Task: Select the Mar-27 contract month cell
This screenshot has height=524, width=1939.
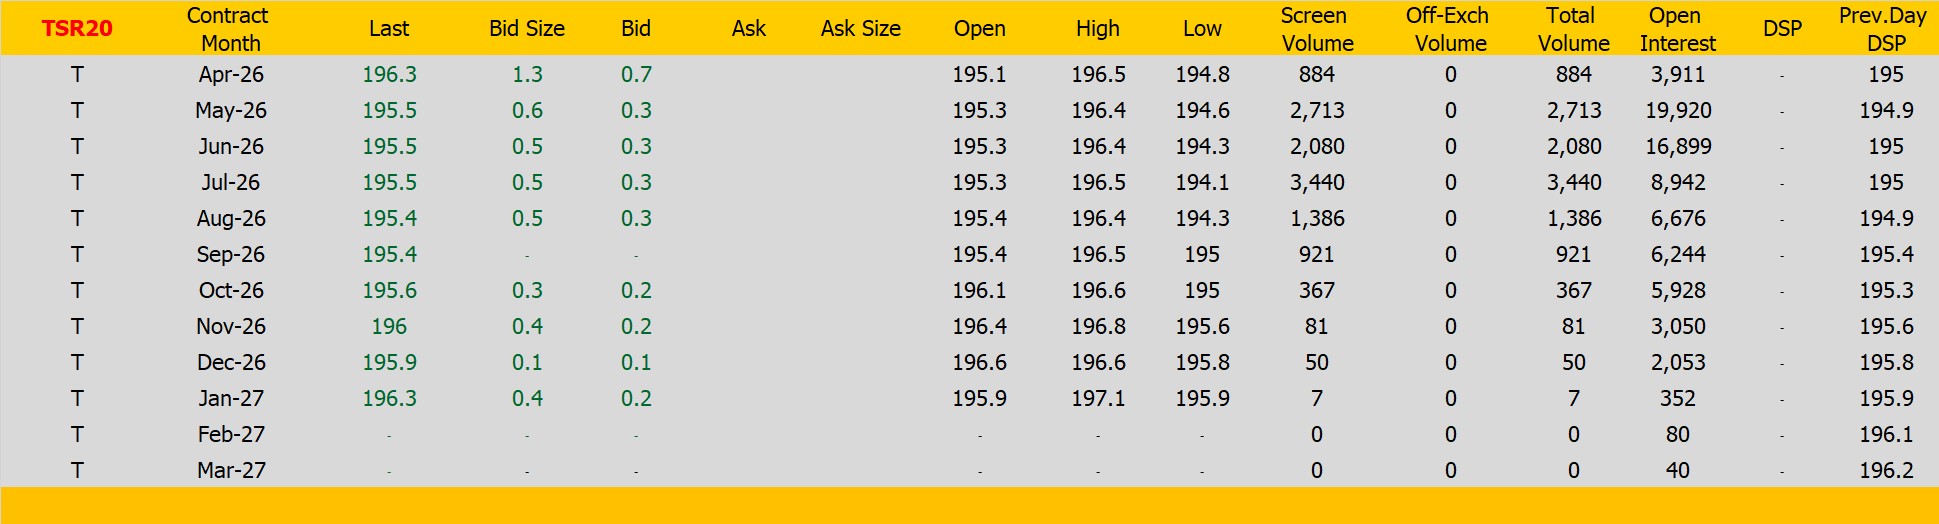Action: [x=231, y=471]
